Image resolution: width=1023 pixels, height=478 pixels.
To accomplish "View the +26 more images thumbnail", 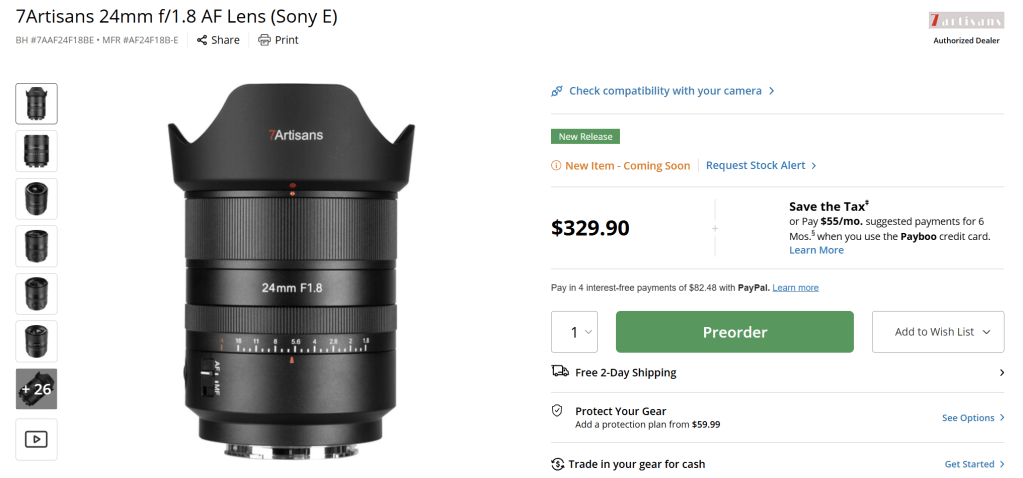I will pos(36,390).
